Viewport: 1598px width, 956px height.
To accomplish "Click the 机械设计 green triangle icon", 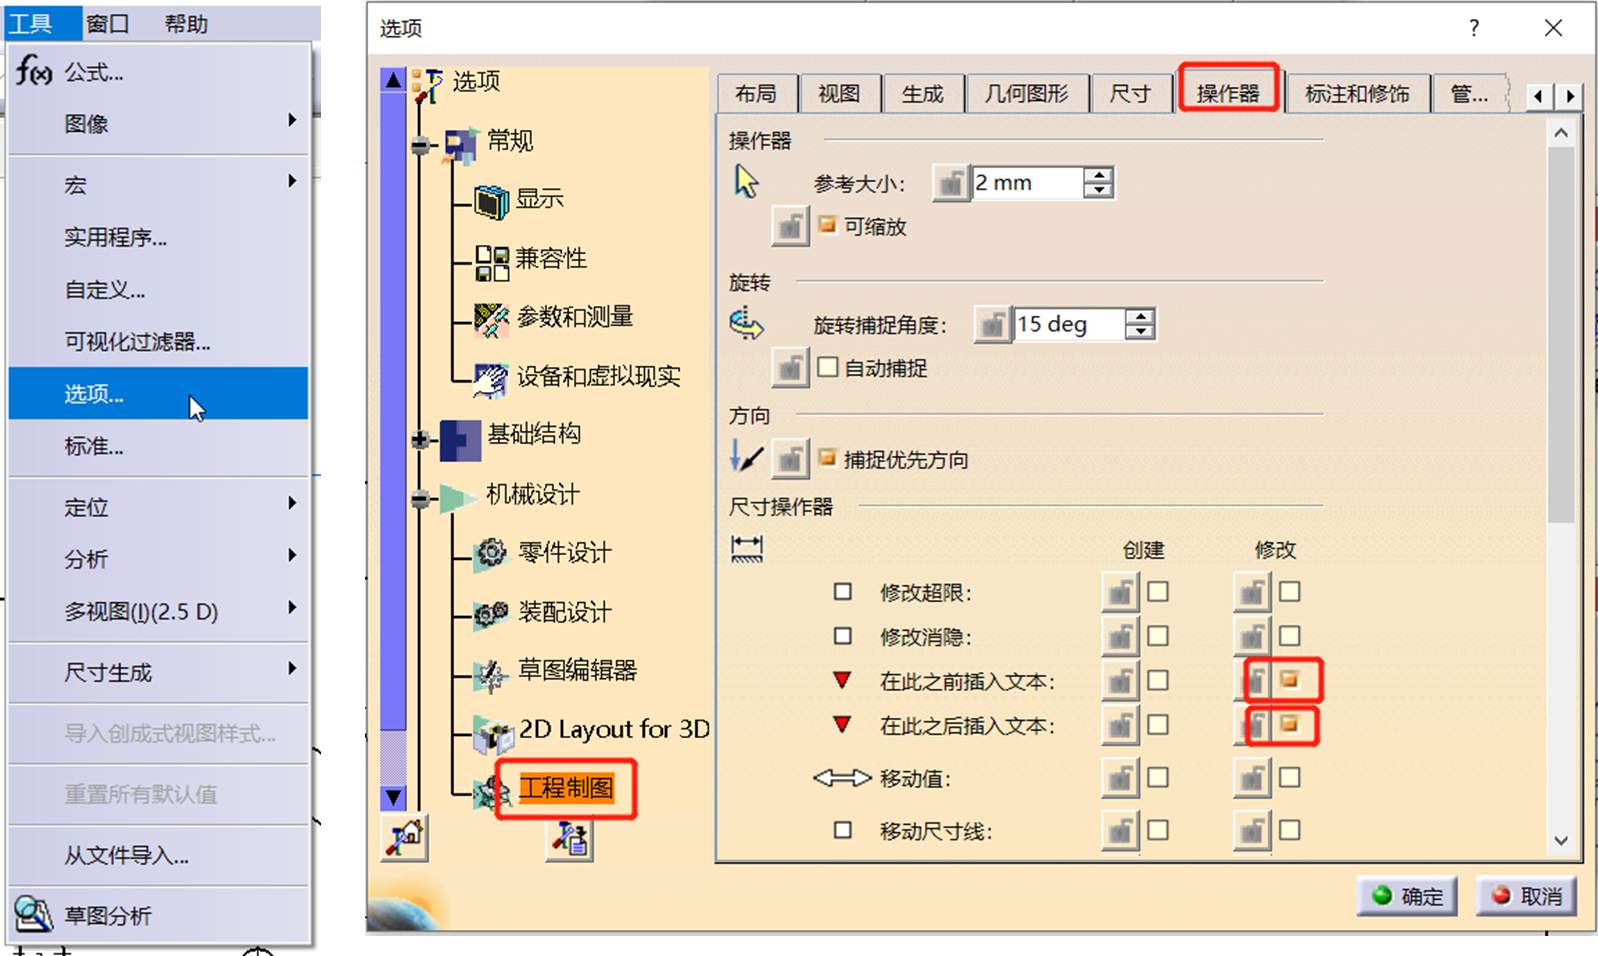I will (458, 497).
